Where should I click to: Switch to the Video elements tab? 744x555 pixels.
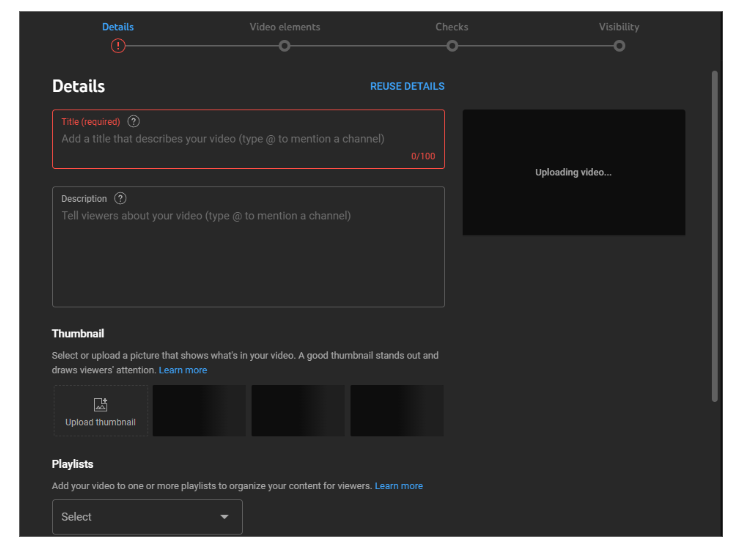(x=285, y=27)
